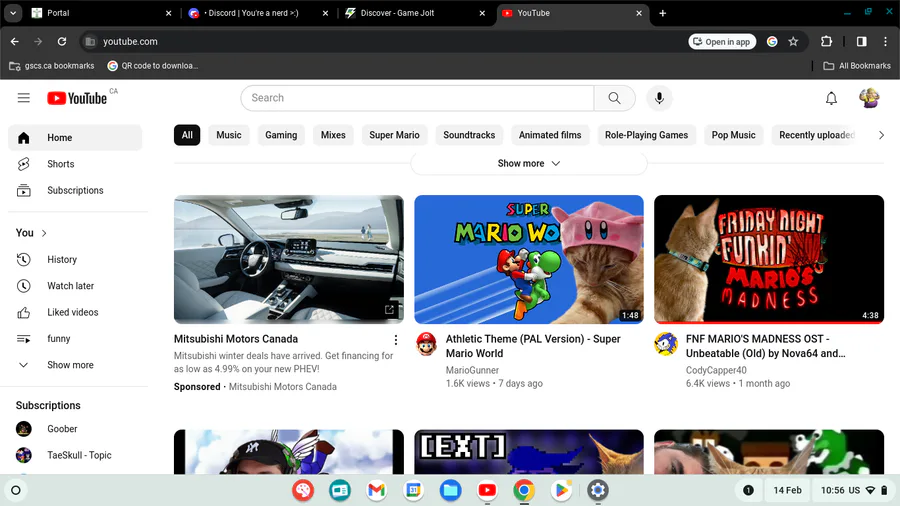Viewport: 900px width, 506px height.
Task: Open Files app on the shelf
Action: [451, 490]
